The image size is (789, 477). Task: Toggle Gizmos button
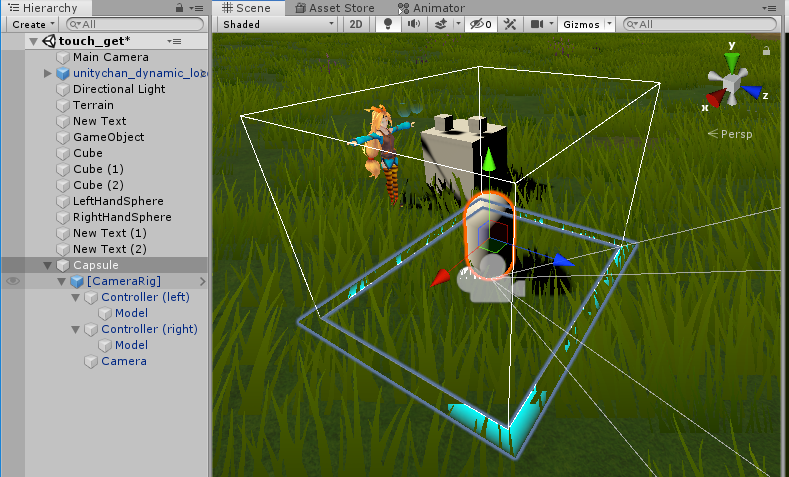pos(581,24)
